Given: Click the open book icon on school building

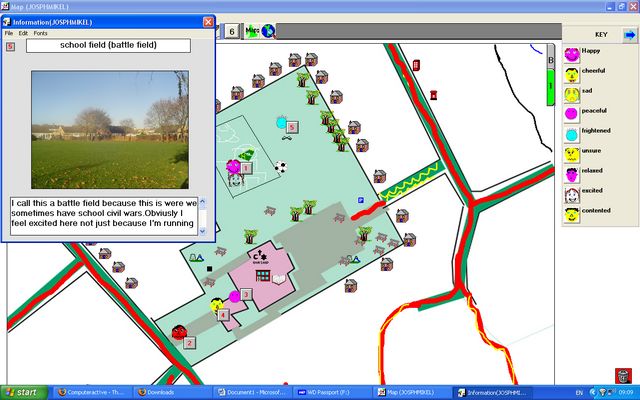Looking at the screenshot, I should [279, 280].
